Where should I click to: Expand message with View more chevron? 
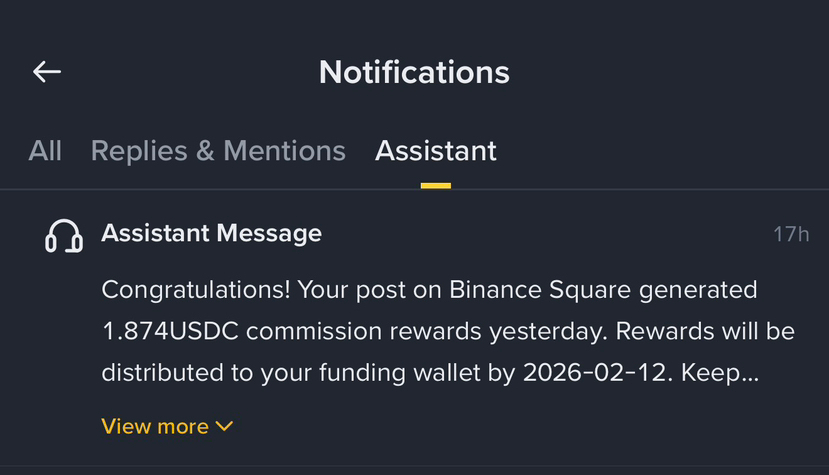pyautogui.click(x=225, y=427)
